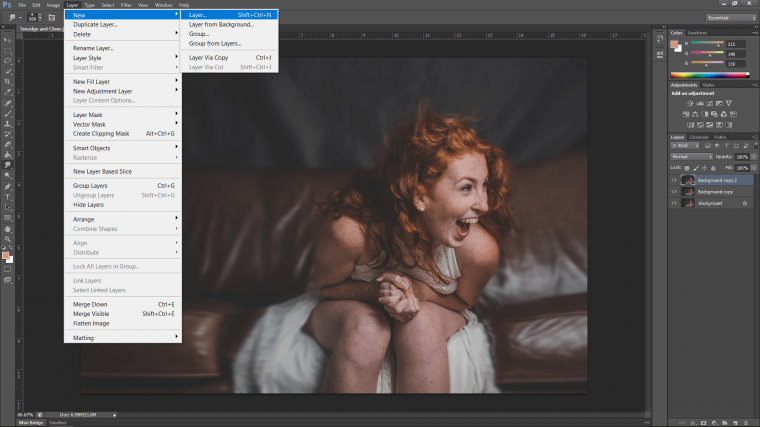
Task: Select the Horizontal Type tool
Action: point(7,197)
